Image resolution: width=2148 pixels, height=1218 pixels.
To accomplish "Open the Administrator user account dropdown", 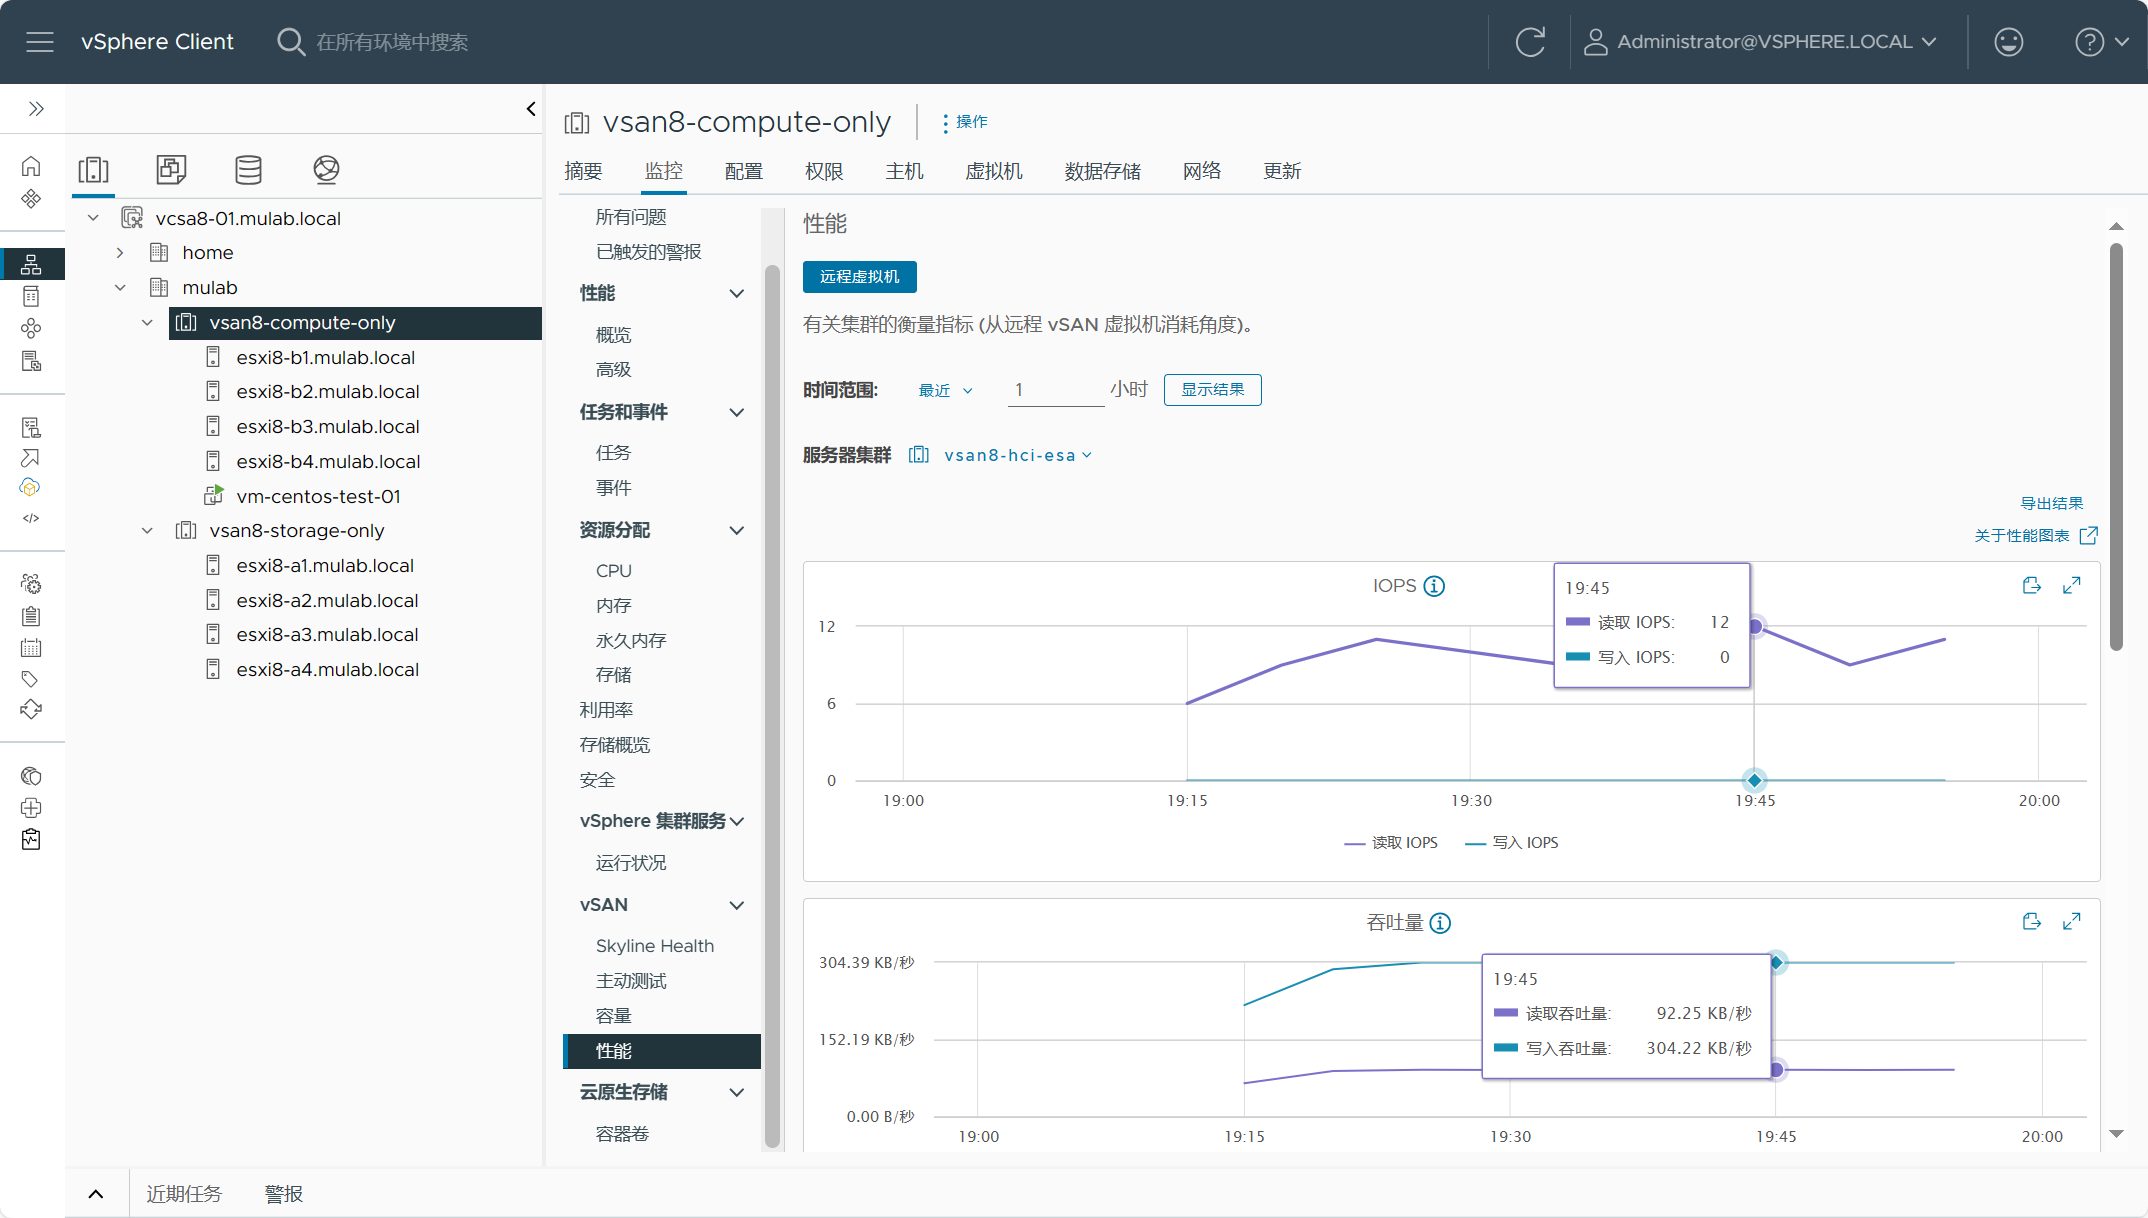I will 1762,42.
